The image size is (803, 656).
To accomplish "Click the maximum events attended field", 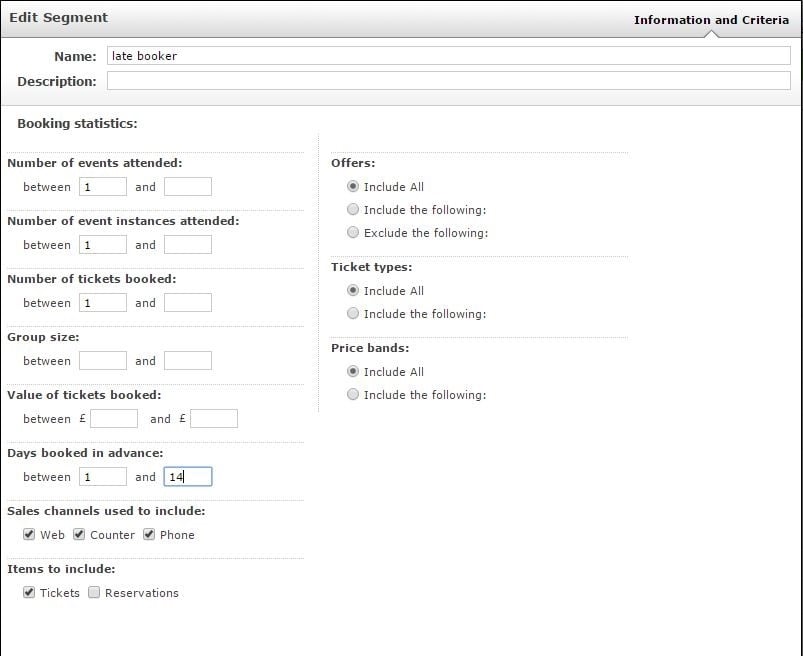I will (188, 186).
